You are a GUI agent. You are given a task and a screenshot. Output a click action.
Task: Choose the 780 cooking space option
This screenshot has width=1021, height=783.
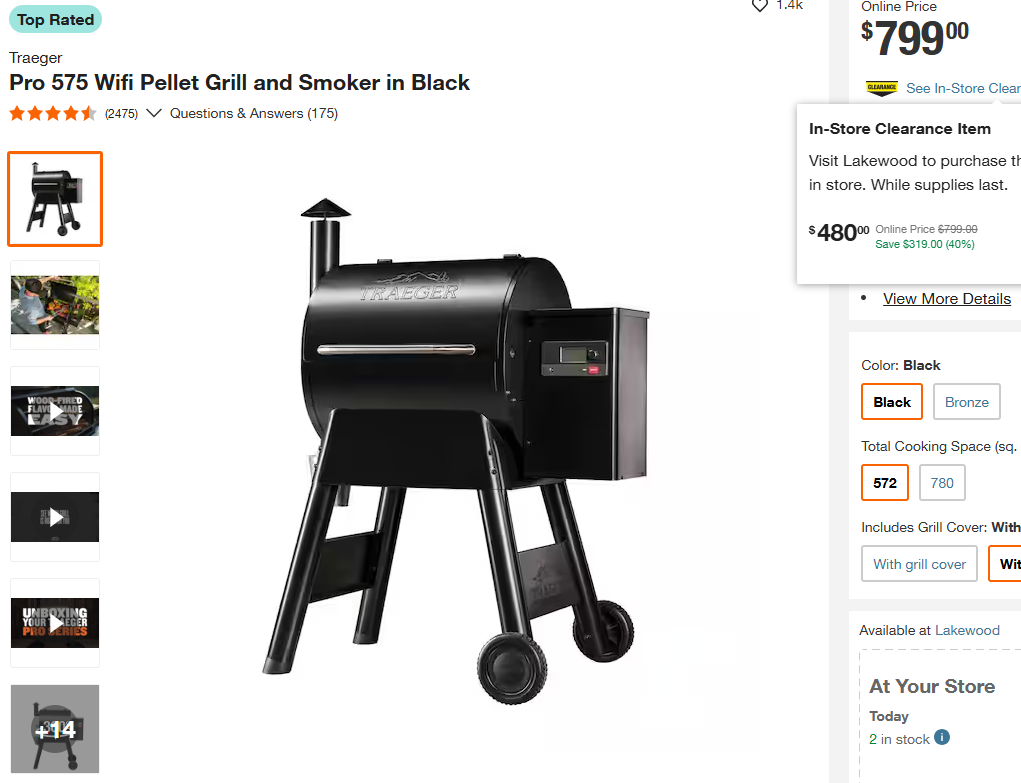pos(942,483)
